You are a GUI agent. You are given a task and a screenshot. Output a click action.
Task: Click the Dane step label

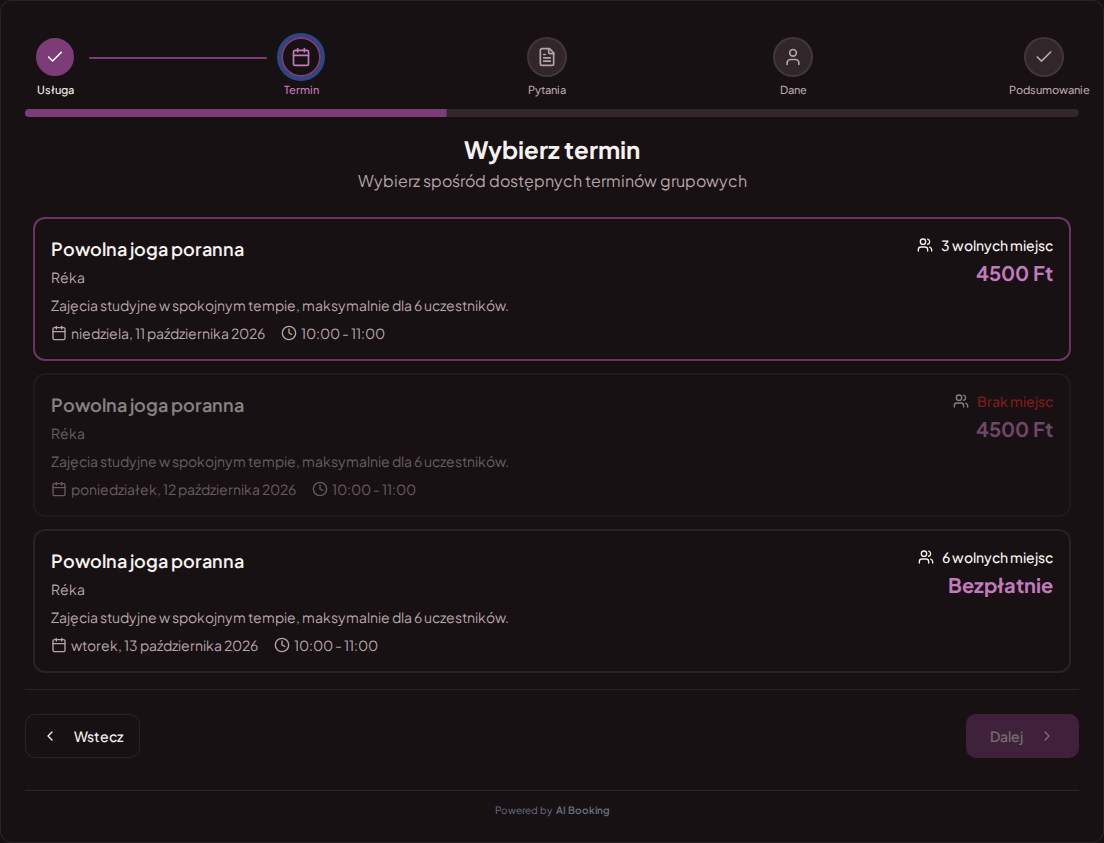pos(793,90)
